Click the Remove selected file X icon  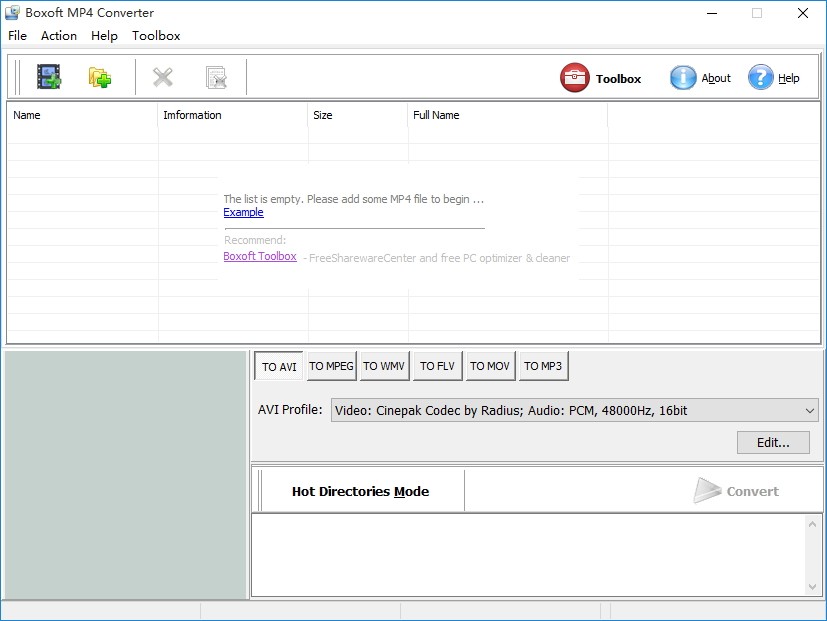click(x=163, y=77)
